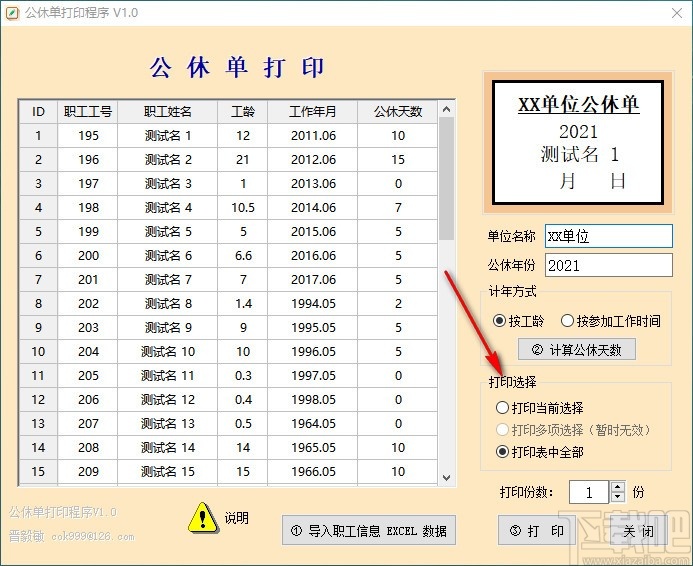Click the 2016.06 work date cell
This screenshot has width=693, height=566.
coord(312,255)
